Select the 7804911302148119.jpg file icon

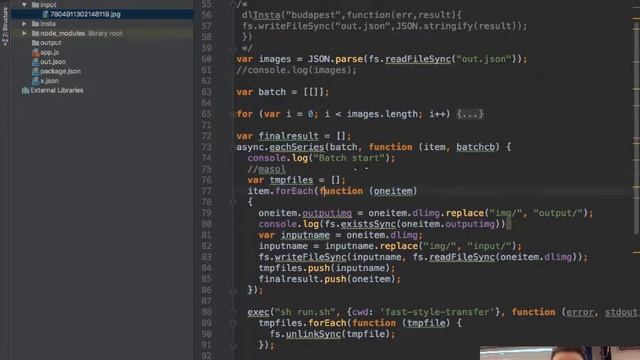(x=45, y=14)
